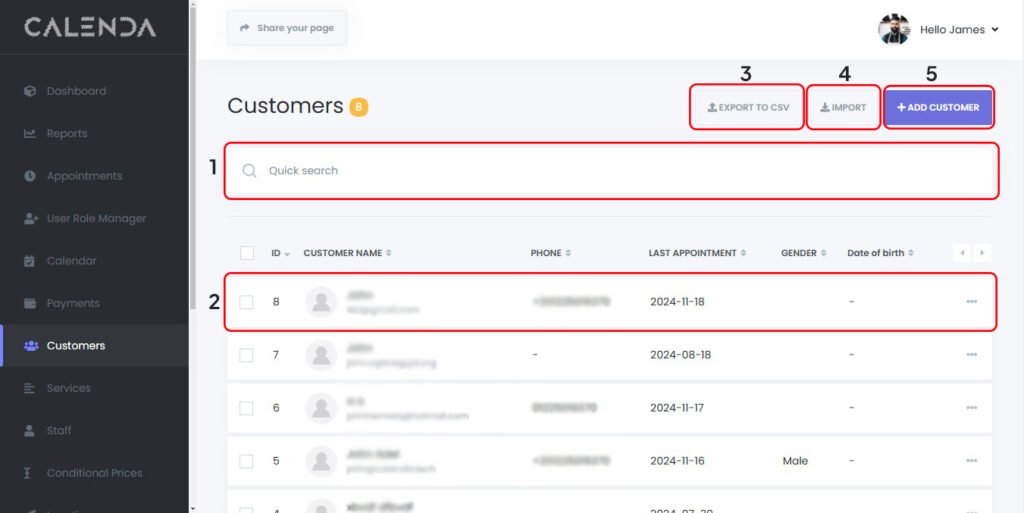Click the customers count badge
This screenshot has width=1024, height=513.
359,107
